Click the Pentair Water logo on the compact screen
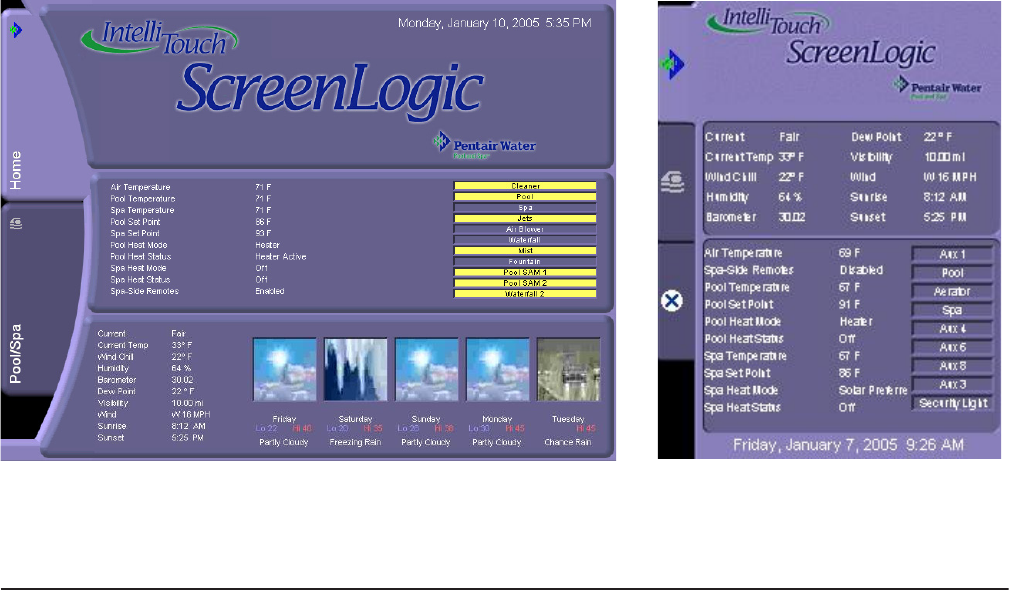 pyautogui.click(x=938, y=87)
